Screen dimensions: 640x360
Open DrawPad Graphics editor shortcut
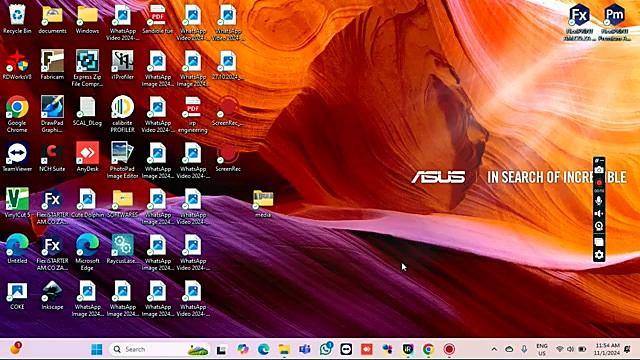pyautogui.click(x=52, y=114)
